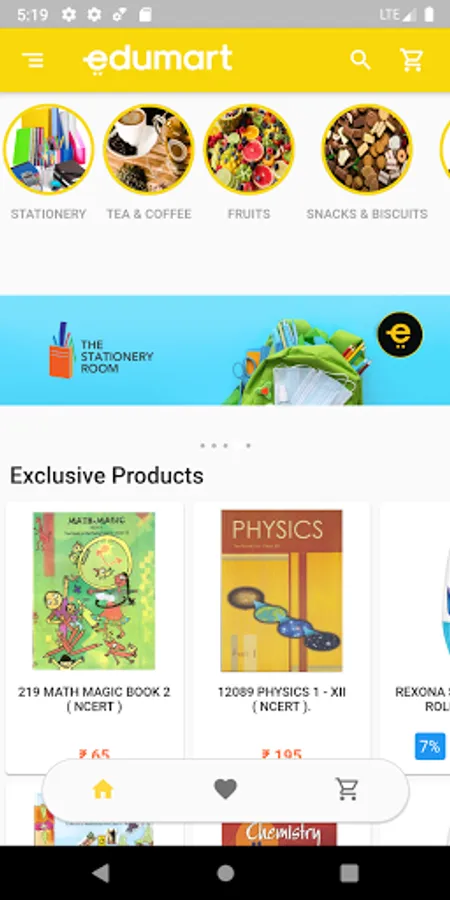The height and width of the screenshot is (900, 450).
Task: Open Snacks & Biscuits category circle
Action: click(x=367, y=149)
